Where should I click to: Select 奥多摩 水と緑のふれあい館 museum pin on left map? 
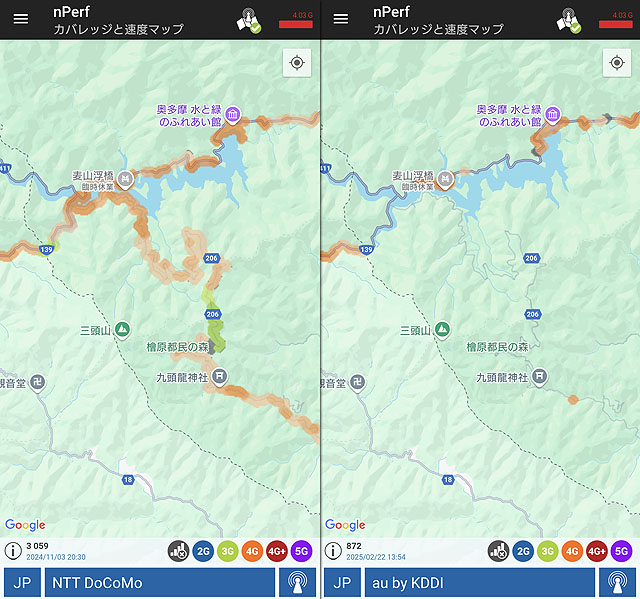(233, 115)
